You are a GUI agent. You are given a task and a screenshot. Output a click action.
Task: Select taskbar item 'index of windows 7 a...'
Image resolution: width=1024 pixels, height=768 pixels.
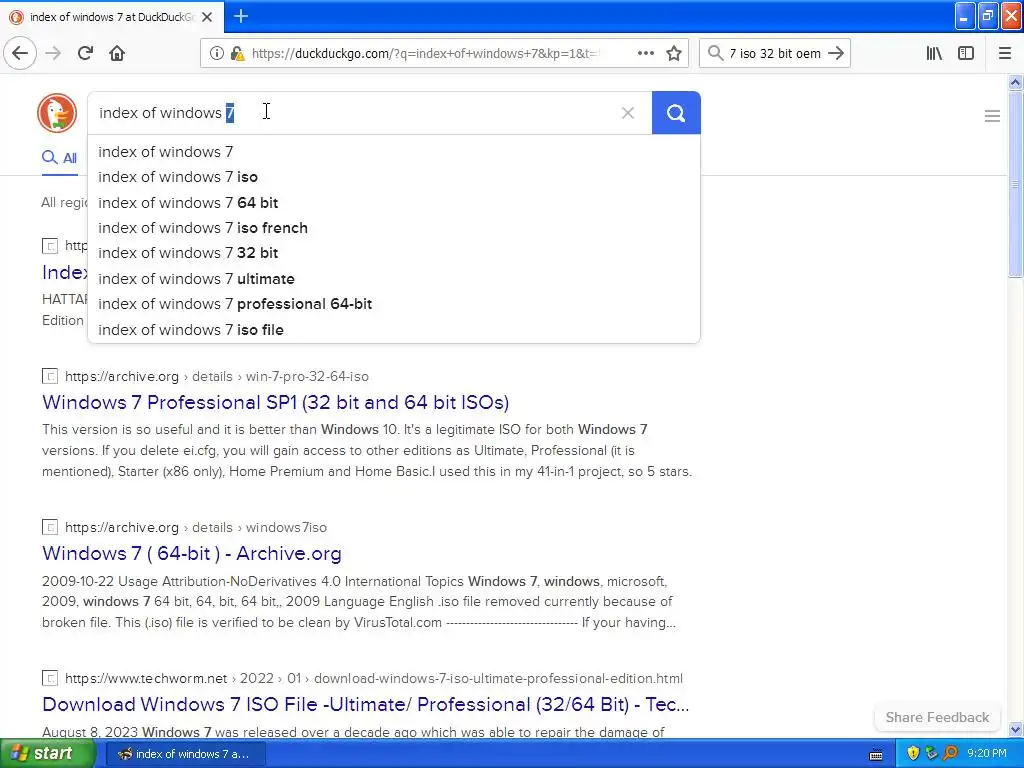(185, 754)
